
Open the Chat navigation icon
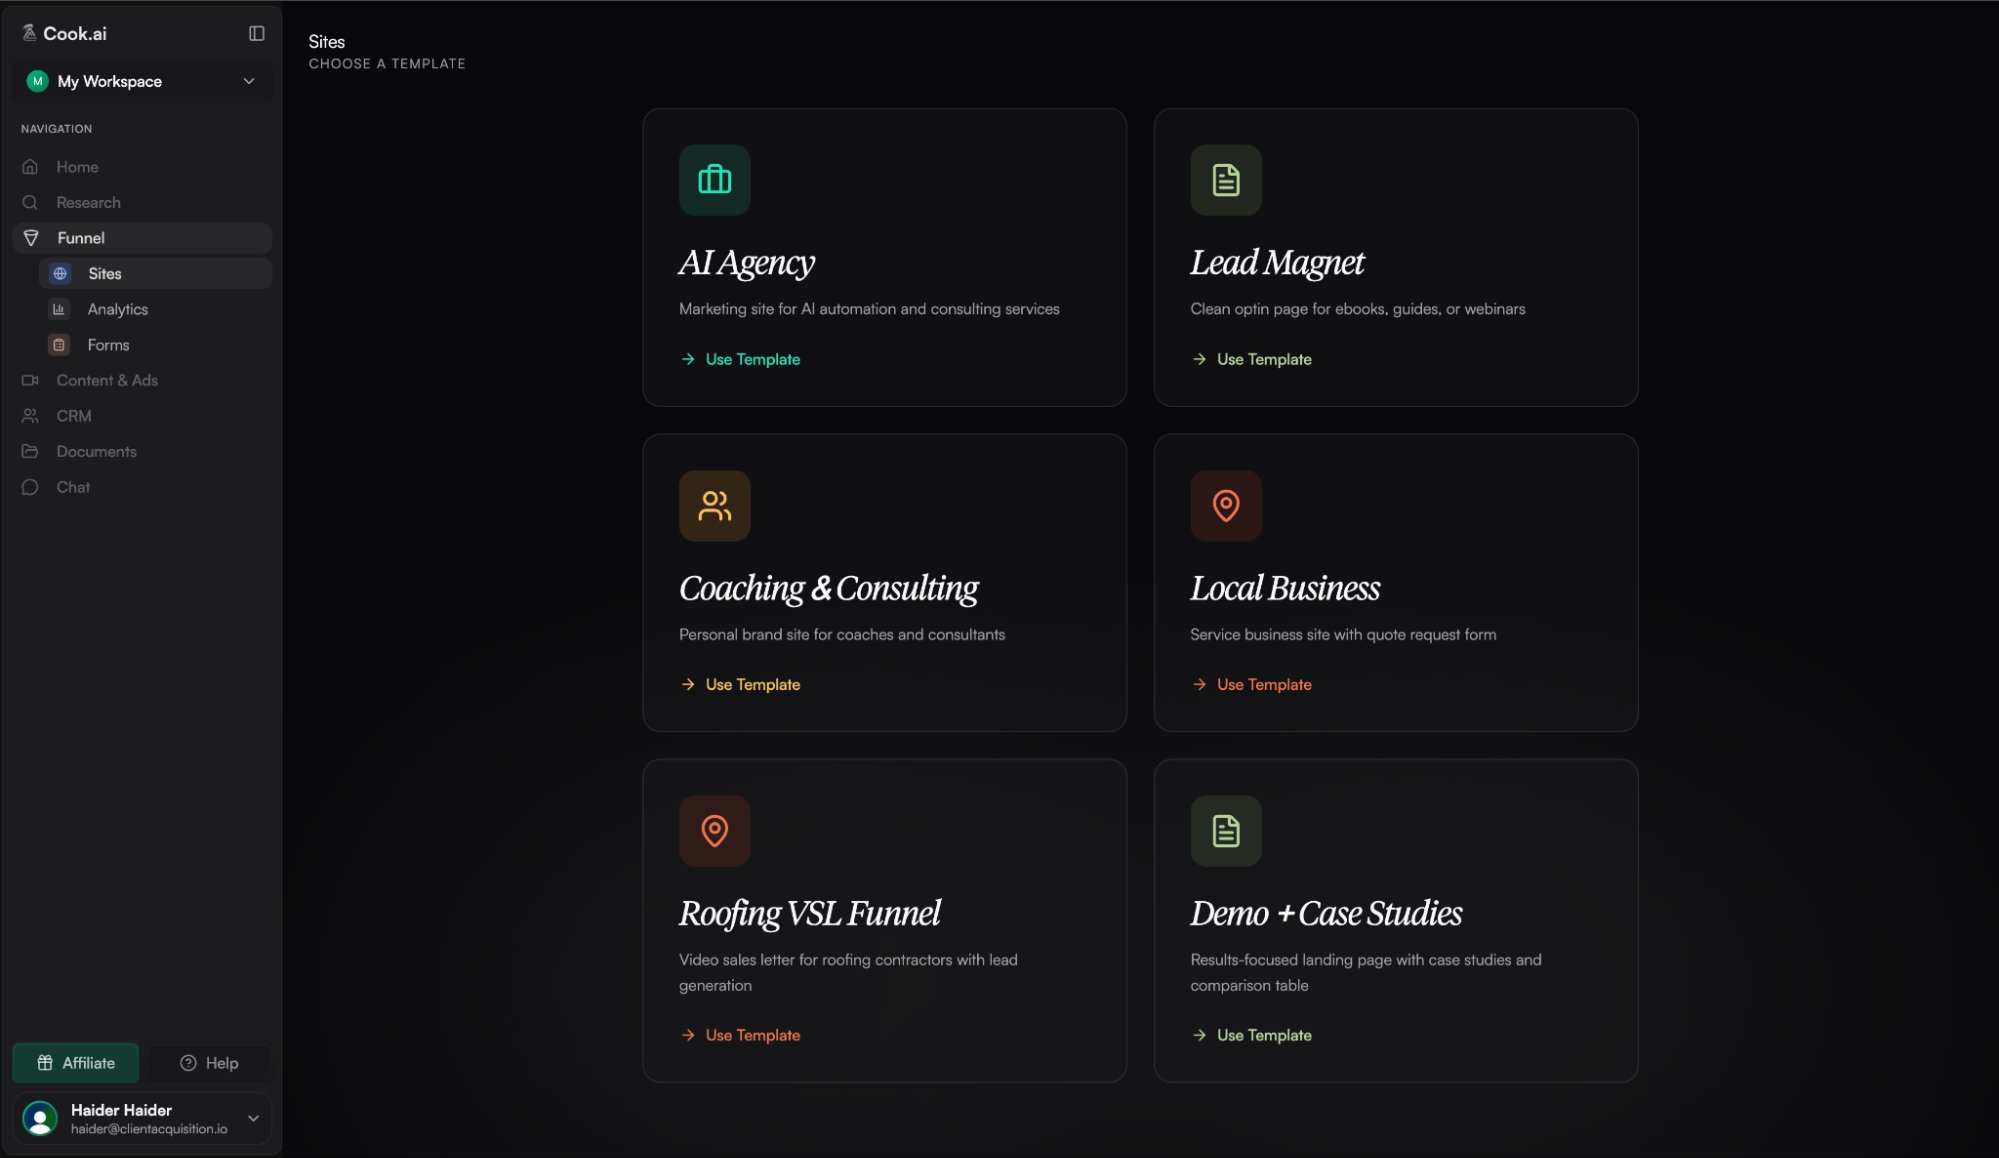tap(30, 487)
